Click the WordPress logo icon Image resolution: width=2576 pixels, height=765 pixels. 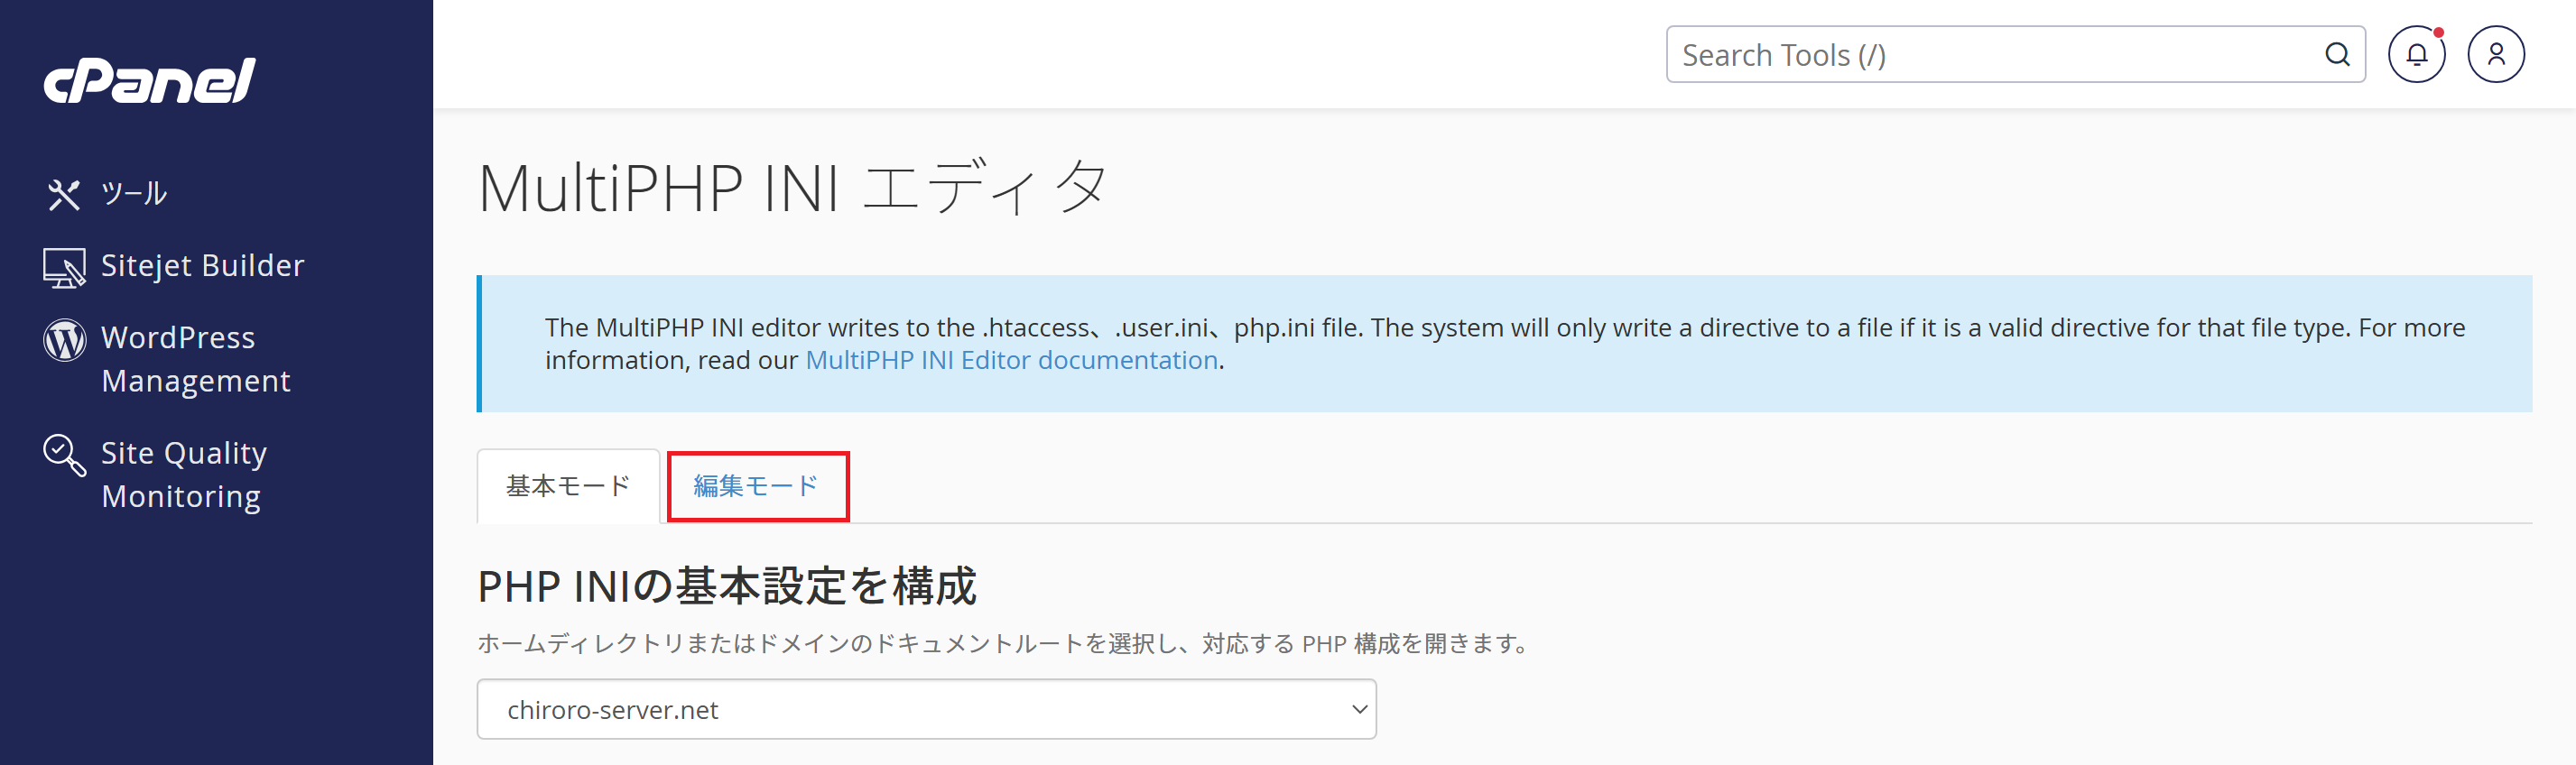tap(64, 339)
